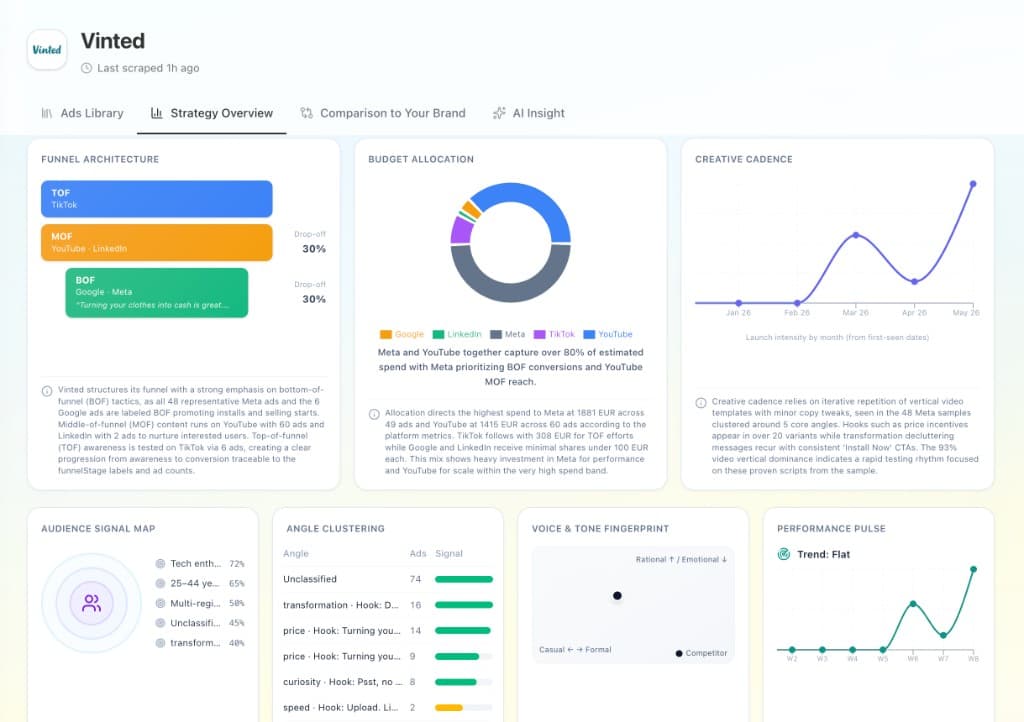The width and height of the screenshot is (1024, 722).
Task: Click the black competitor dot in Voice & Tone chart
Action: point(617,595)
